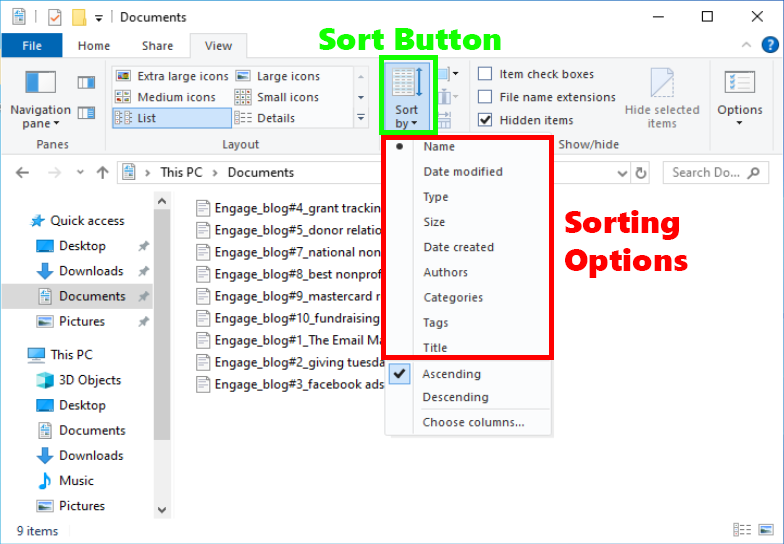784x544 pixels.
Task: Toggle the Preview pane icon
Action: (86, 82)
